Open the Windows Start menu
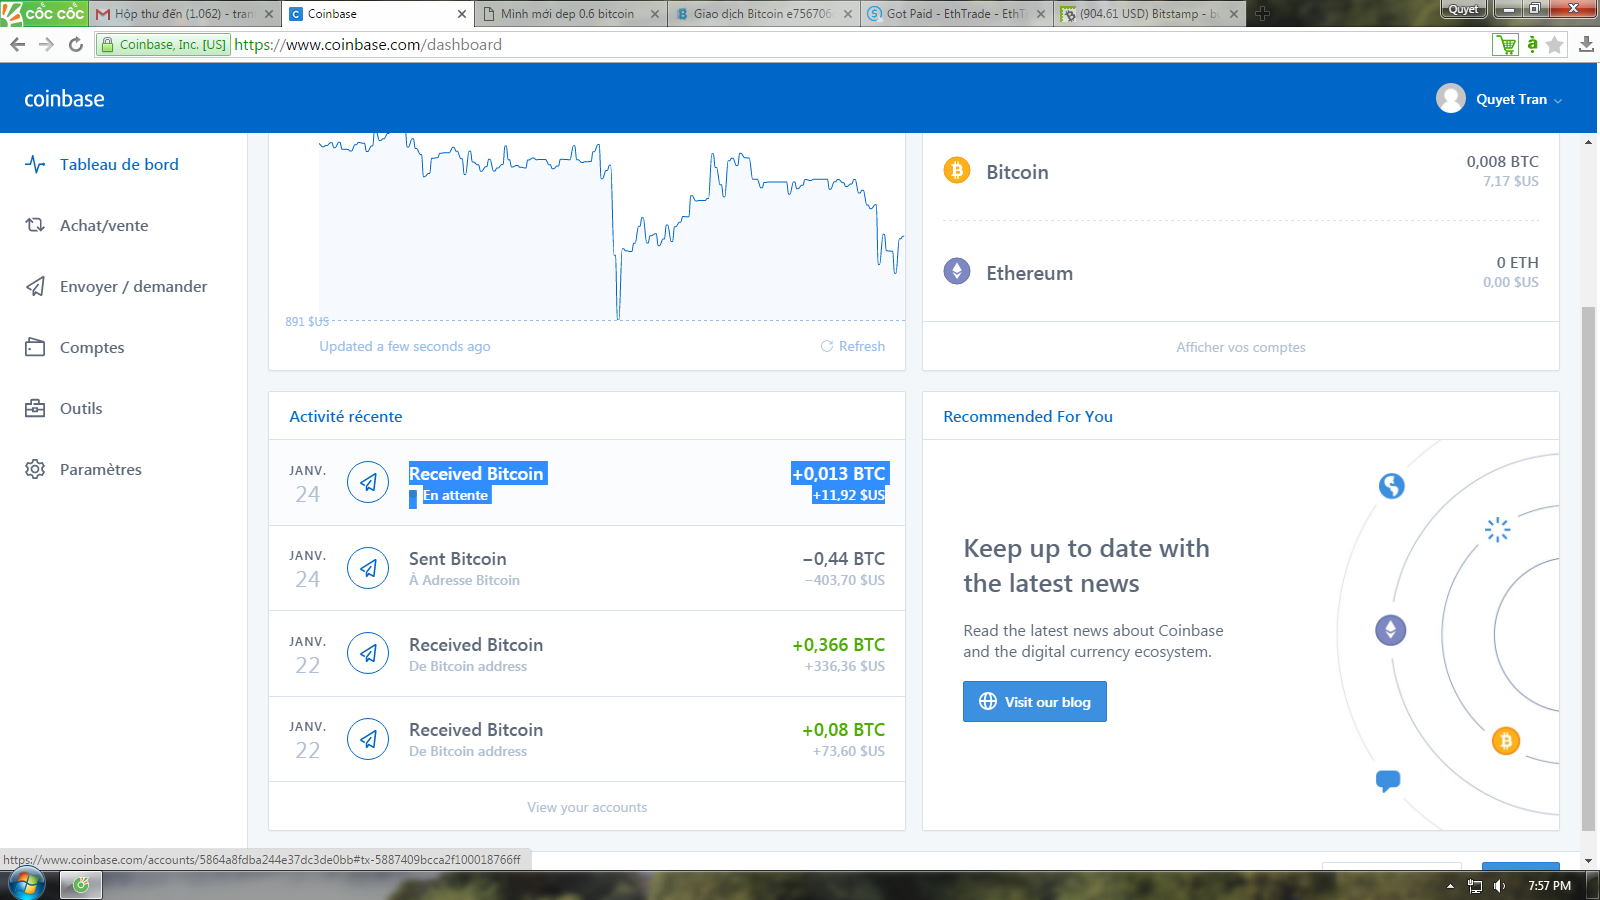Viewport: 1600px width, 900px height. click(x=26, y=885)
